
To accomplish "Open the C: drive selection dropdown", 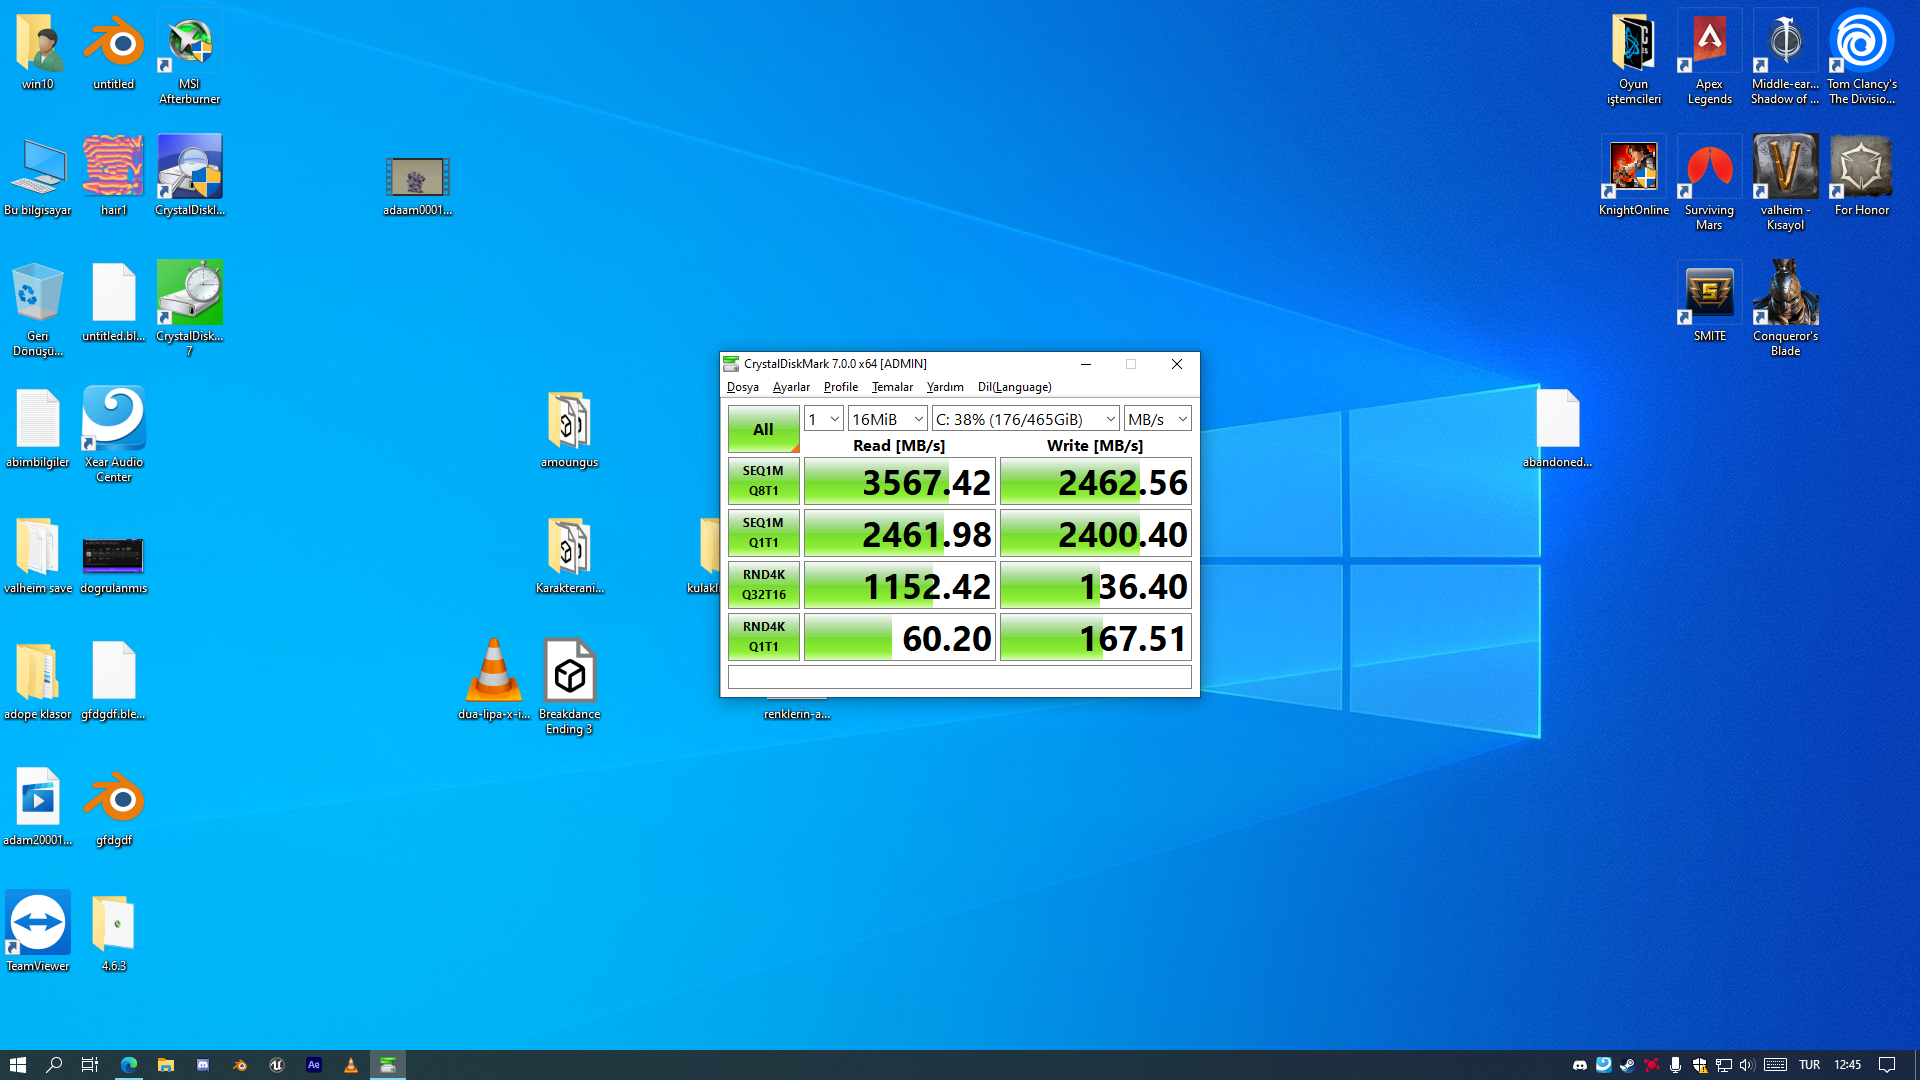I will 1025,419.
